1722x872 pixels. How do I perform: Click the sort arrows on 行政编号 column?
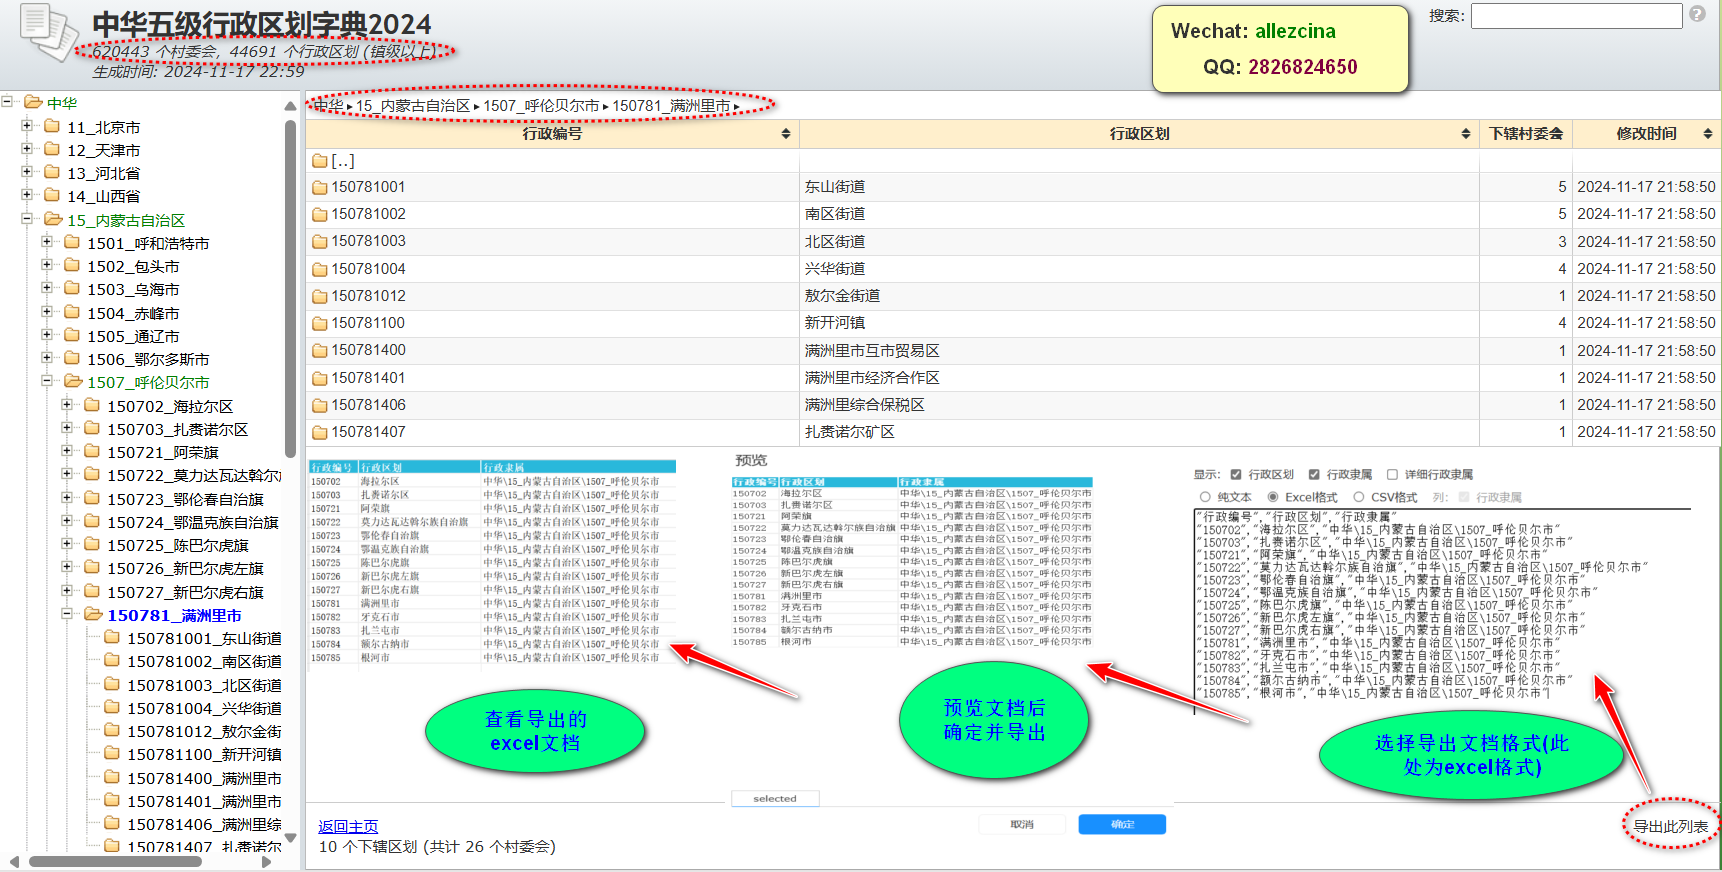[x=786, y=134]
